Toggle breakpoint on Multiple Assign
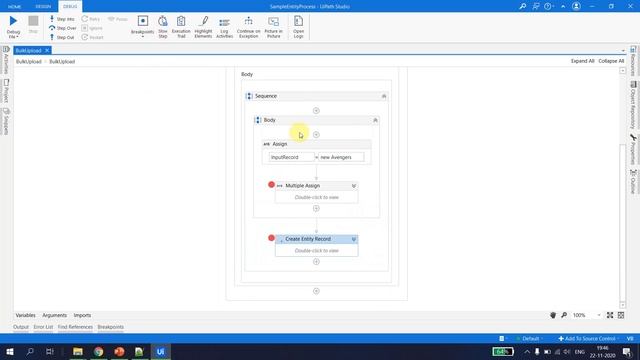Screen dimensions: 640x360 tap(271, 185)
